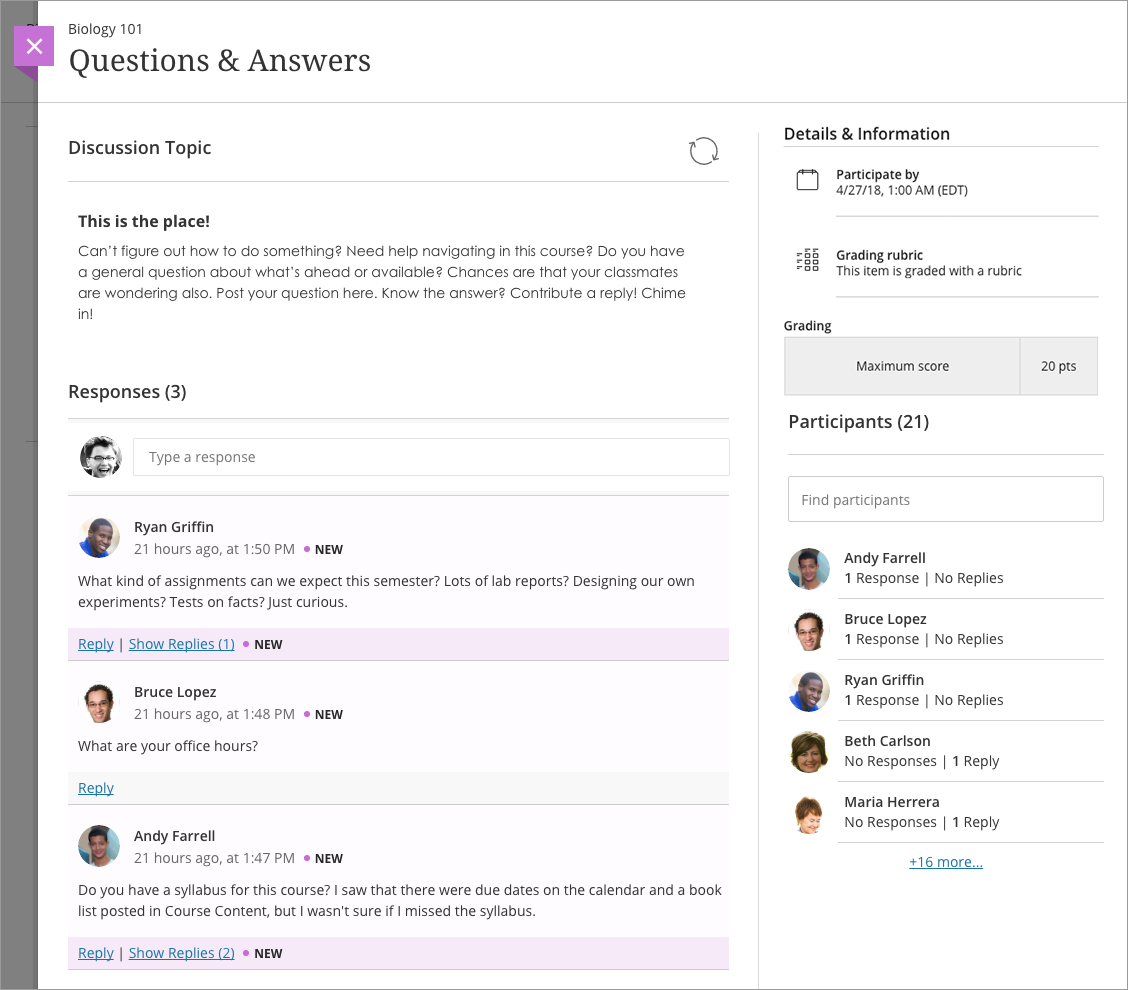Expand the +16 more participants list
1128x990 pixels.
[945, 861]
